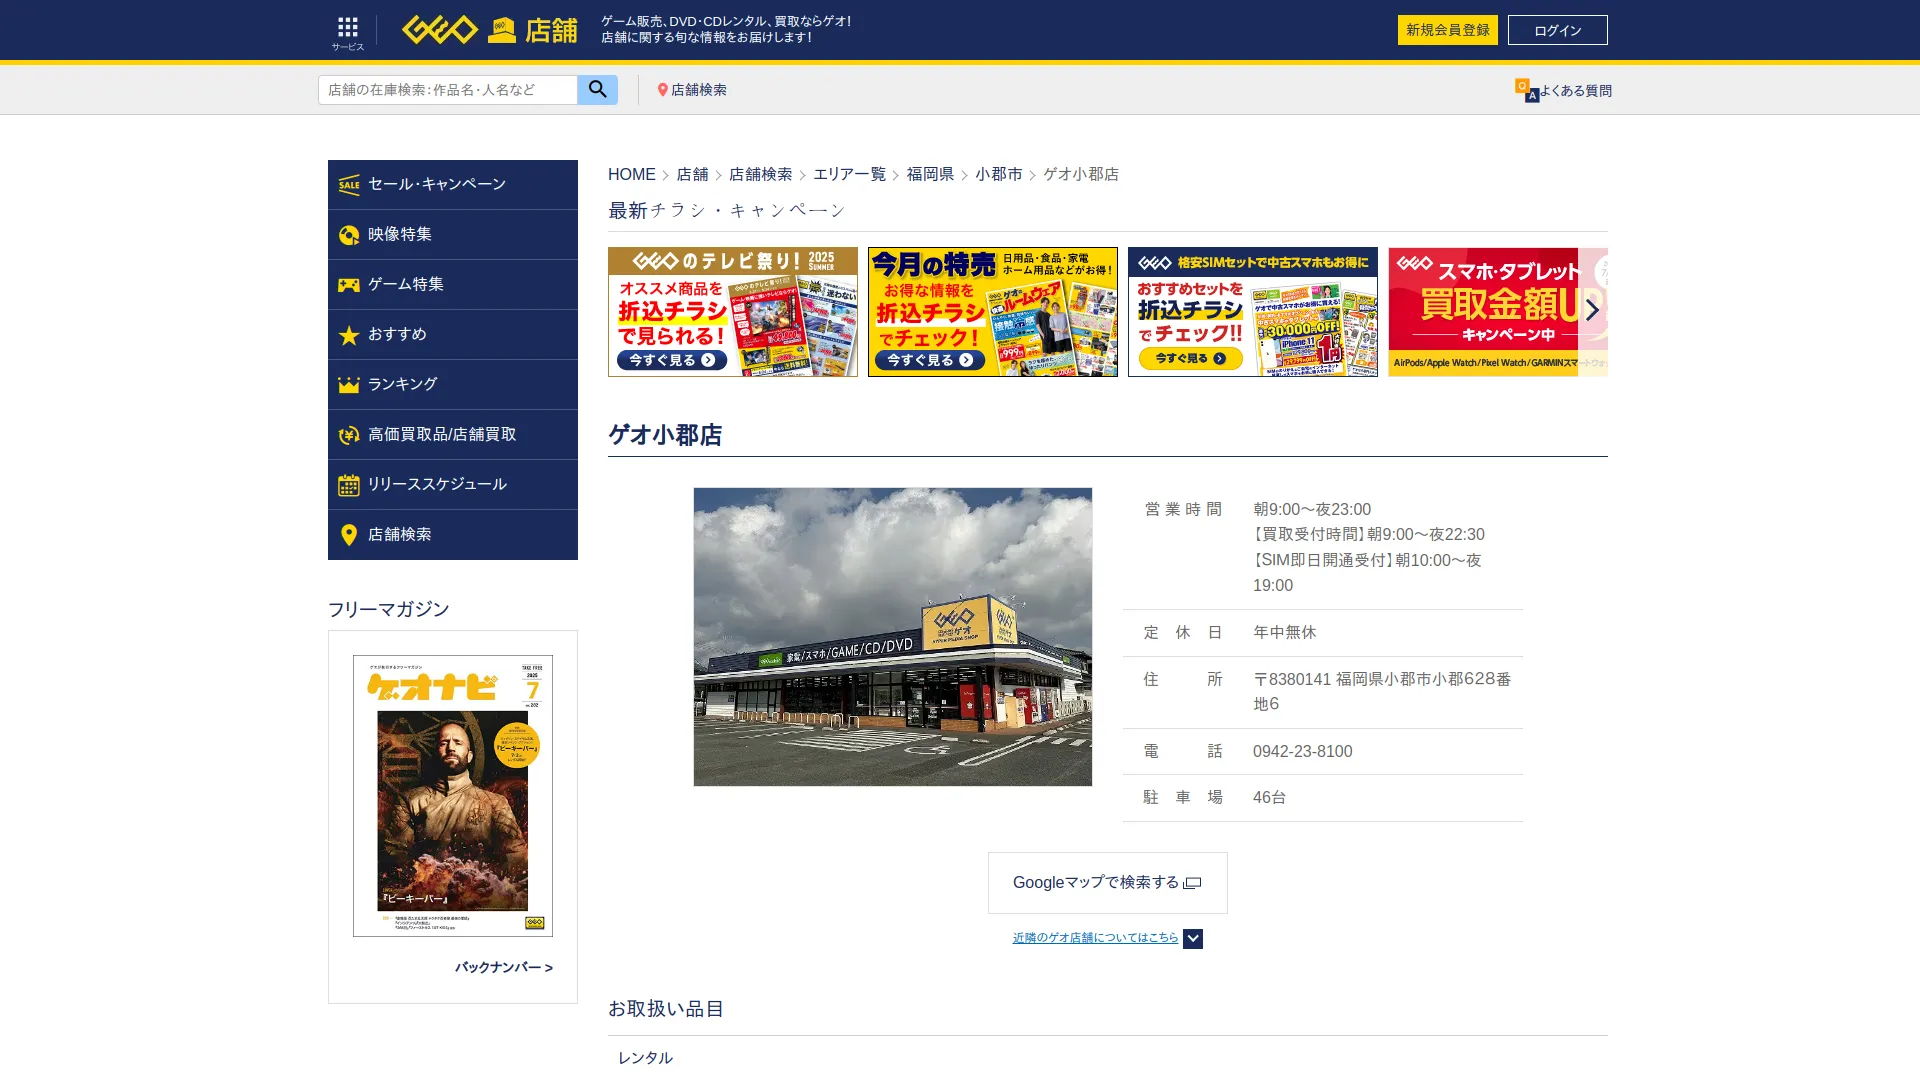This screenshot has width=1920, height=1080.
Task: Click the GEO store logo
Action: pyautogui.click(x=489, y=30)
